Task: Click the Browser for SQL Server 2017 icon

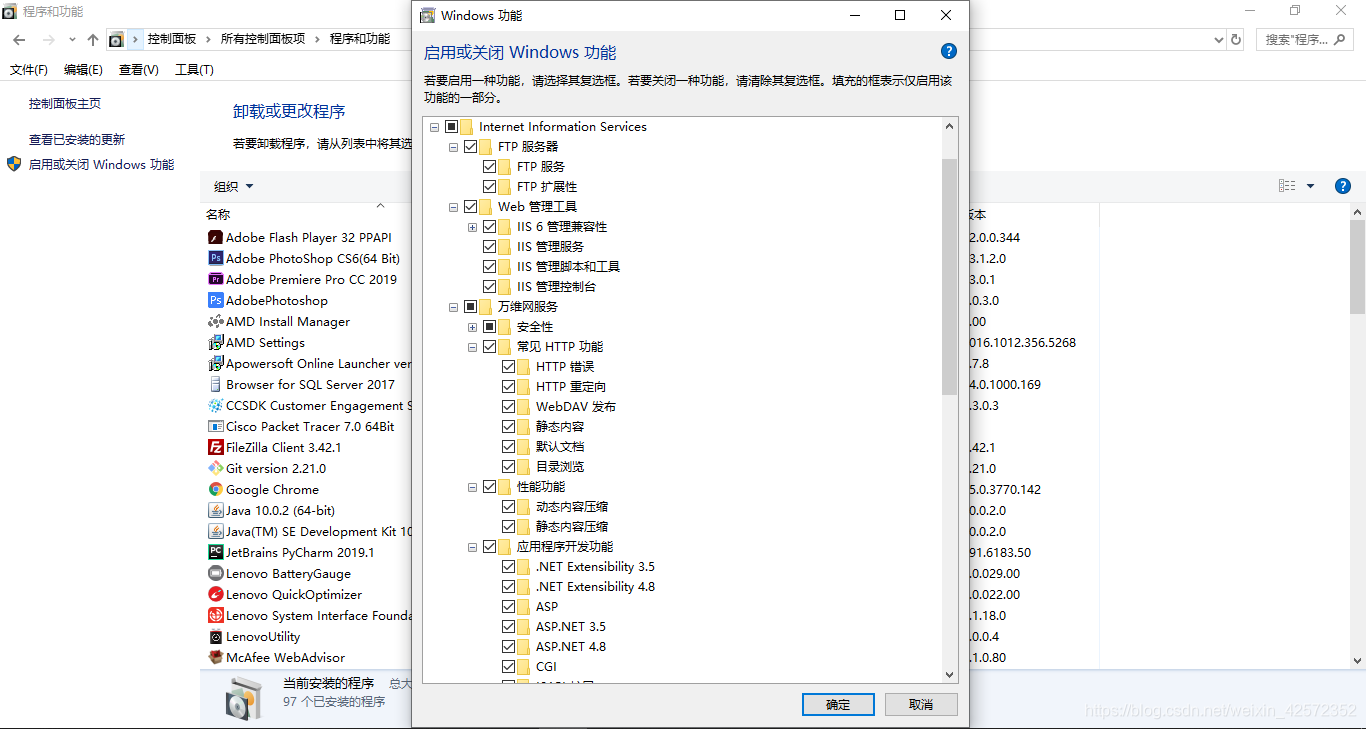Action: (x=215, y=384)
